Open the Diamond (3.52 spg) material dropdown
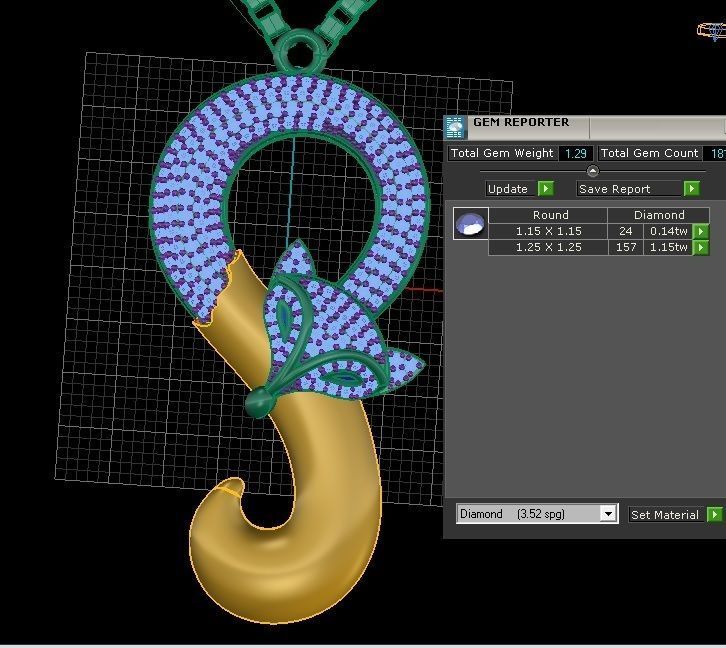Screen dimensions: 726x648 [x=537, y=514]
